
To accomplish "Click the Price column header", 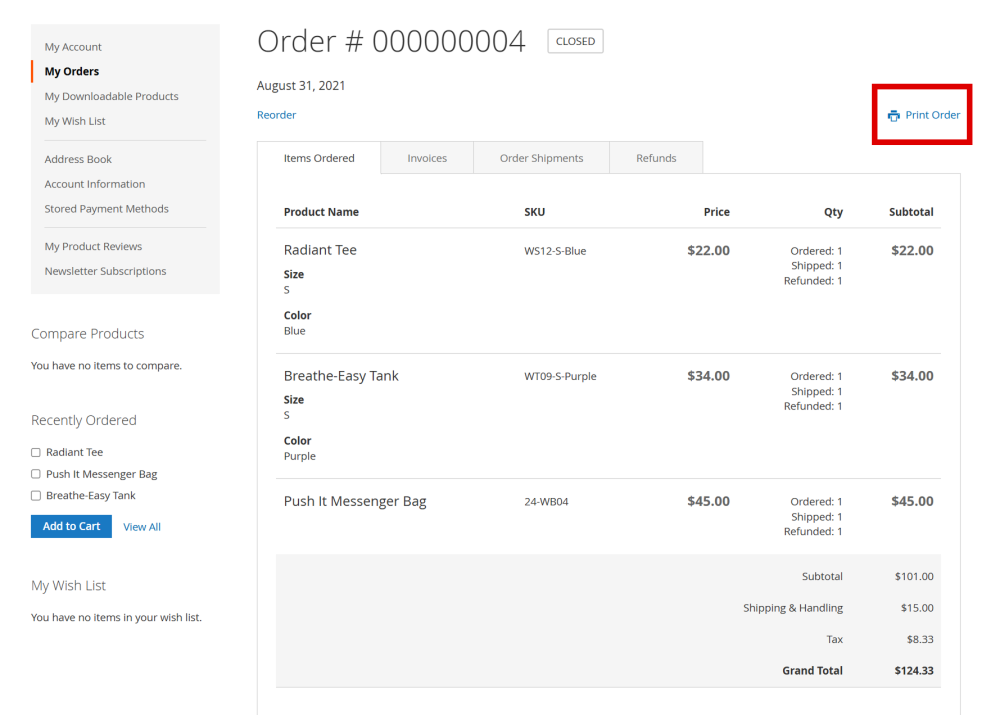I will [717, 212].
